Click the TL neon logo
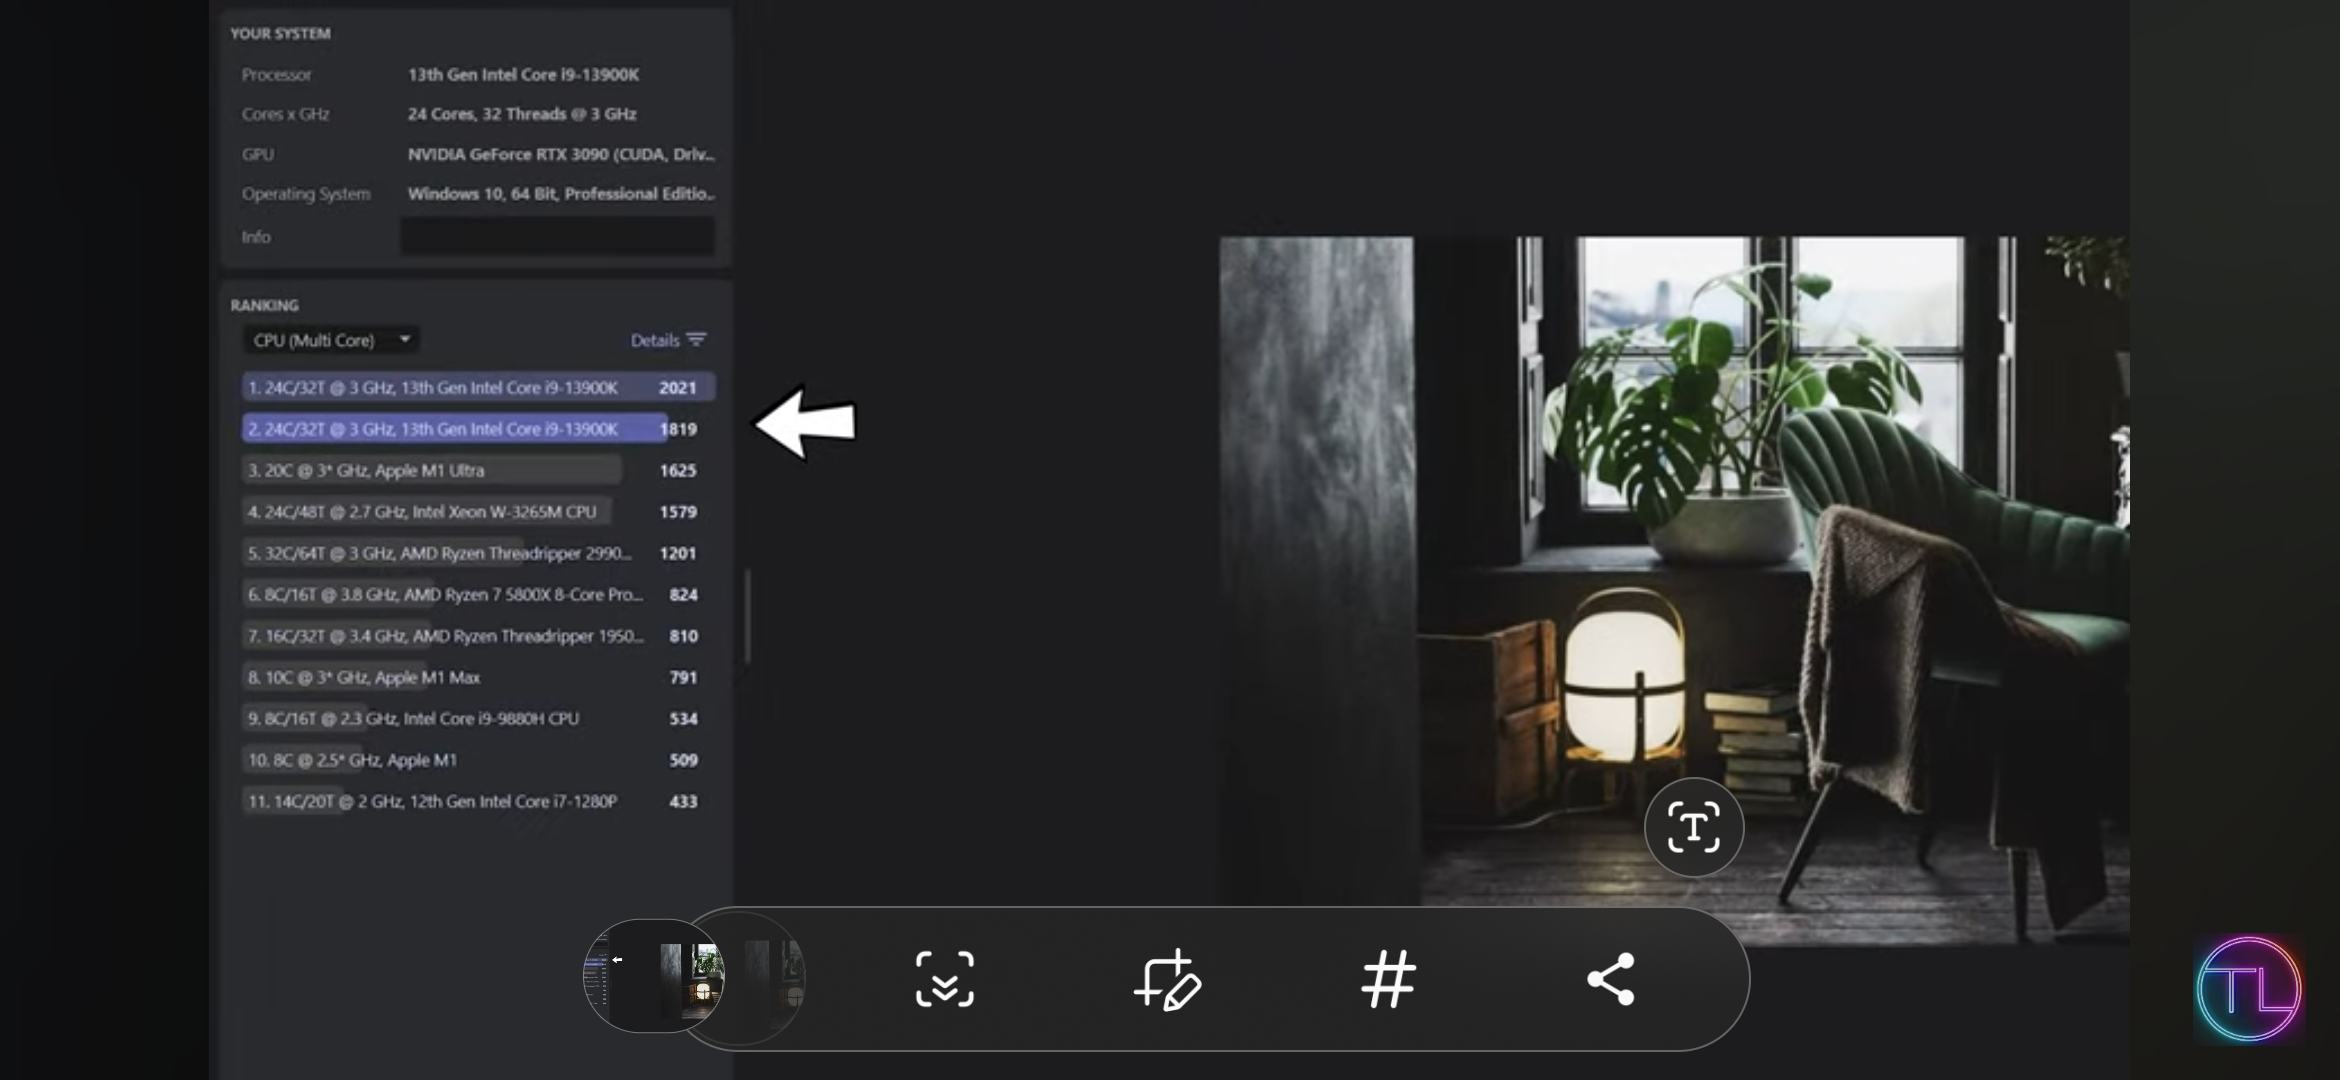The height and width of the screenshot is (1080, 2340). click(2249, 989)
